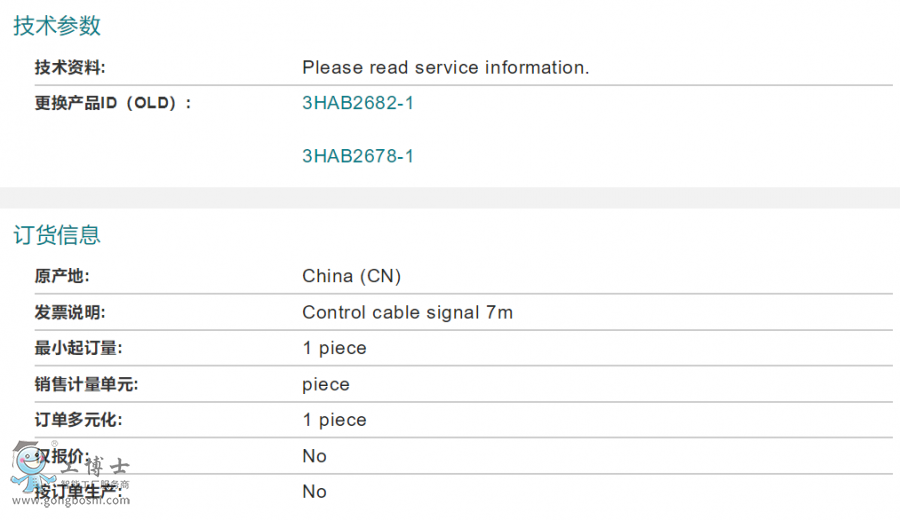Click the '1 piece' value beside 最小起订量
The image size is (900, 520).
tap(334, 349)
